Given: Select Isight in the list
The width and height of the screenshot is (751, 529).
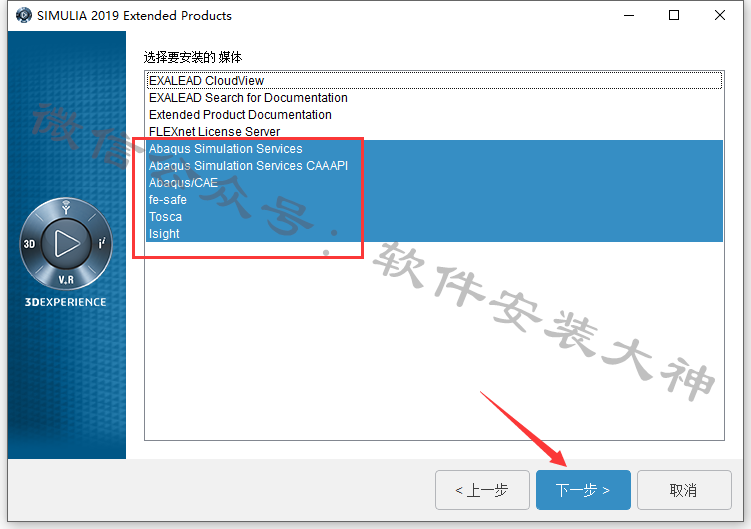Looking at the screenshot, I should point(434,234).
